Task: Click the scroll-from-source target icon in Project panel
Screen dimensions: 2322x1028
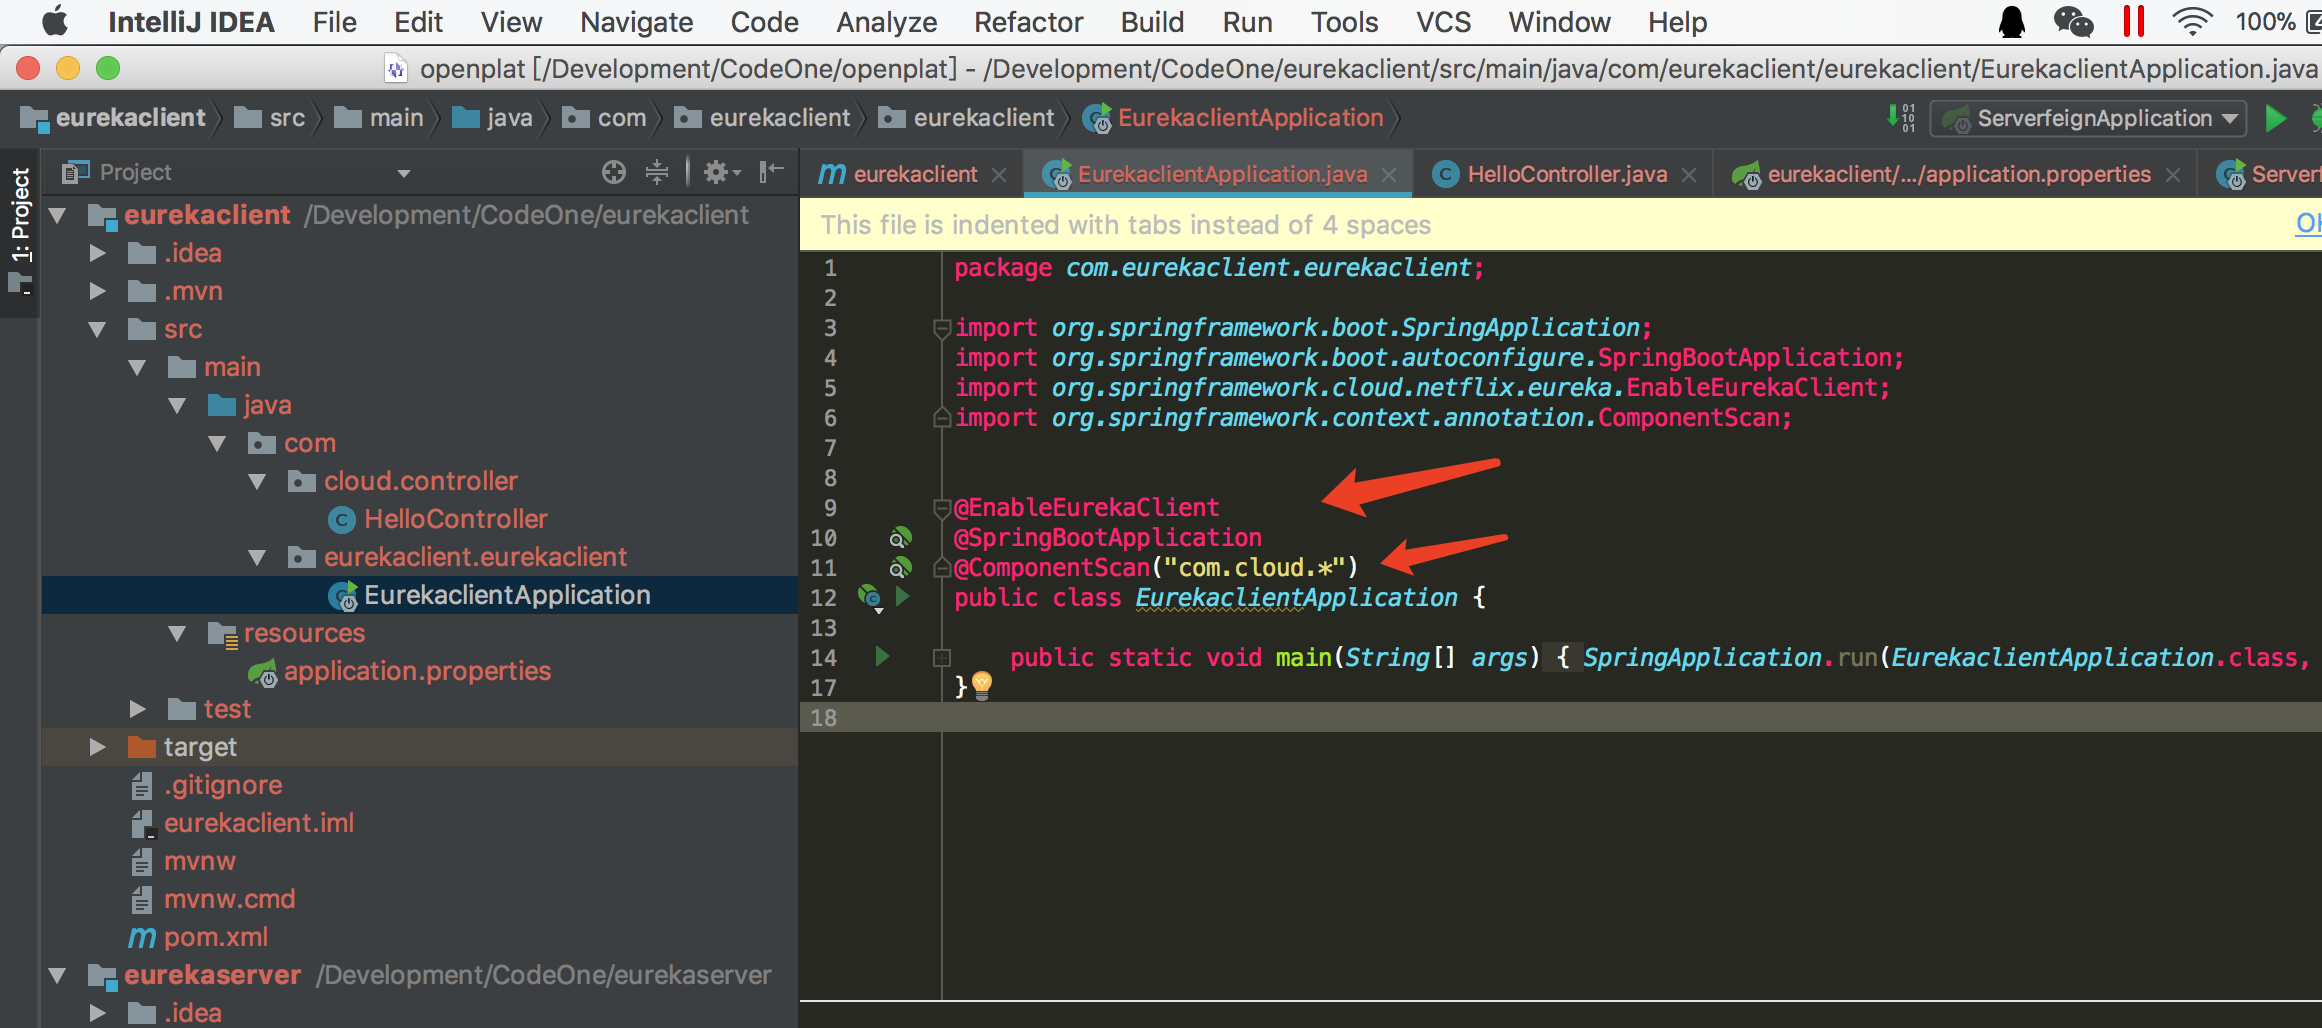Action: (x=614, y=172)
